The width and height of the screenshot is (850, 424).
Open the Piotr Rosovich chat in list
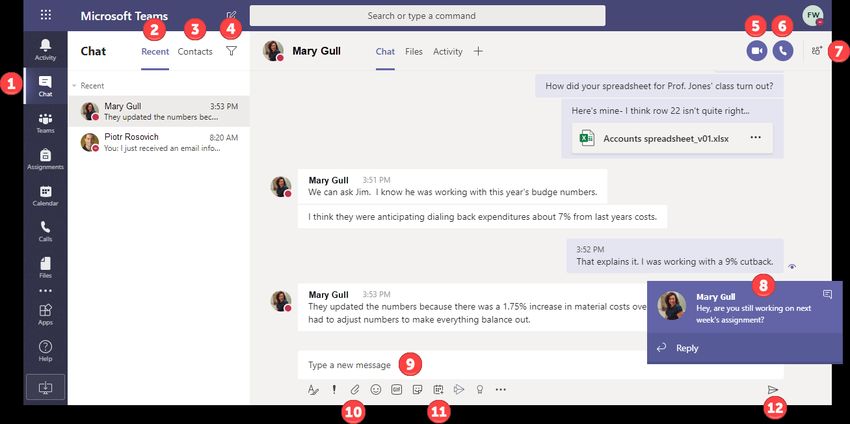[x=159, y=142]
